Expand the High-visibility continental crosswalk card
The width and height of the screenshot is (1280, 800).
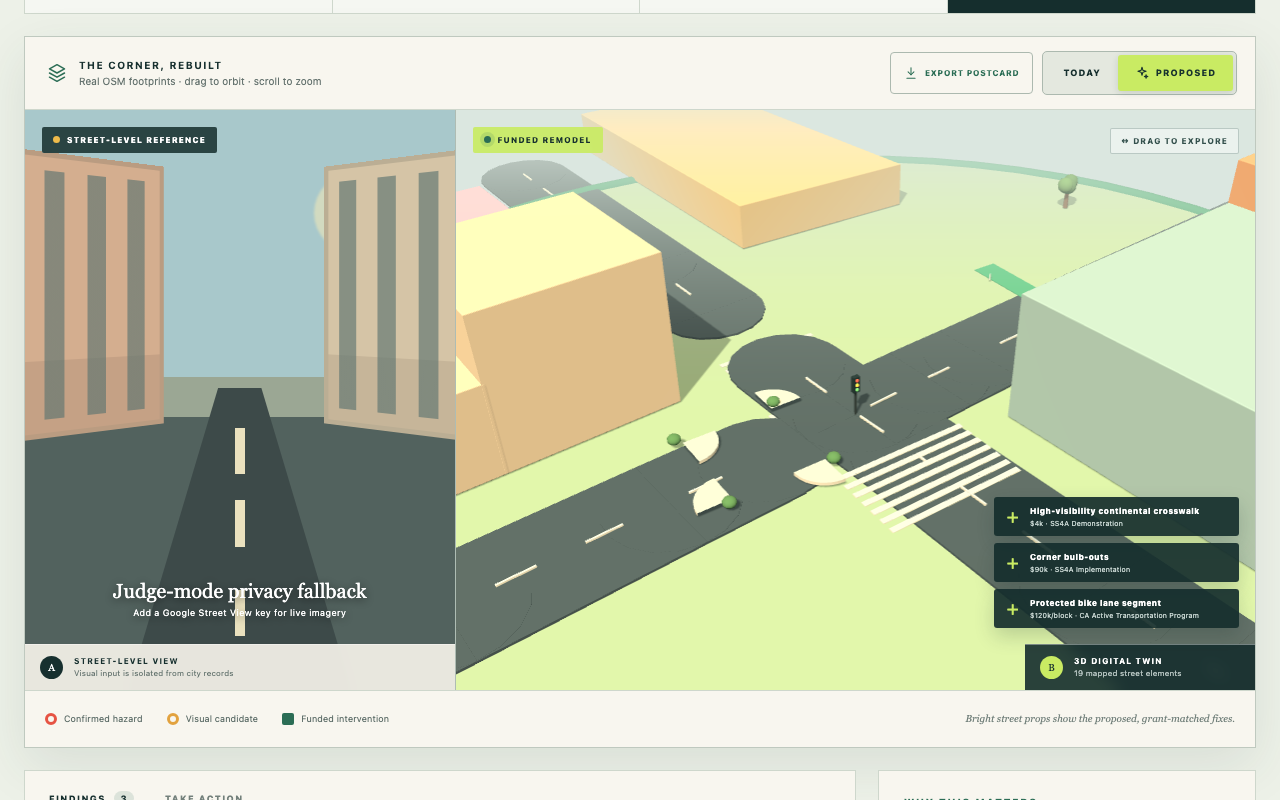point(1116,517)
